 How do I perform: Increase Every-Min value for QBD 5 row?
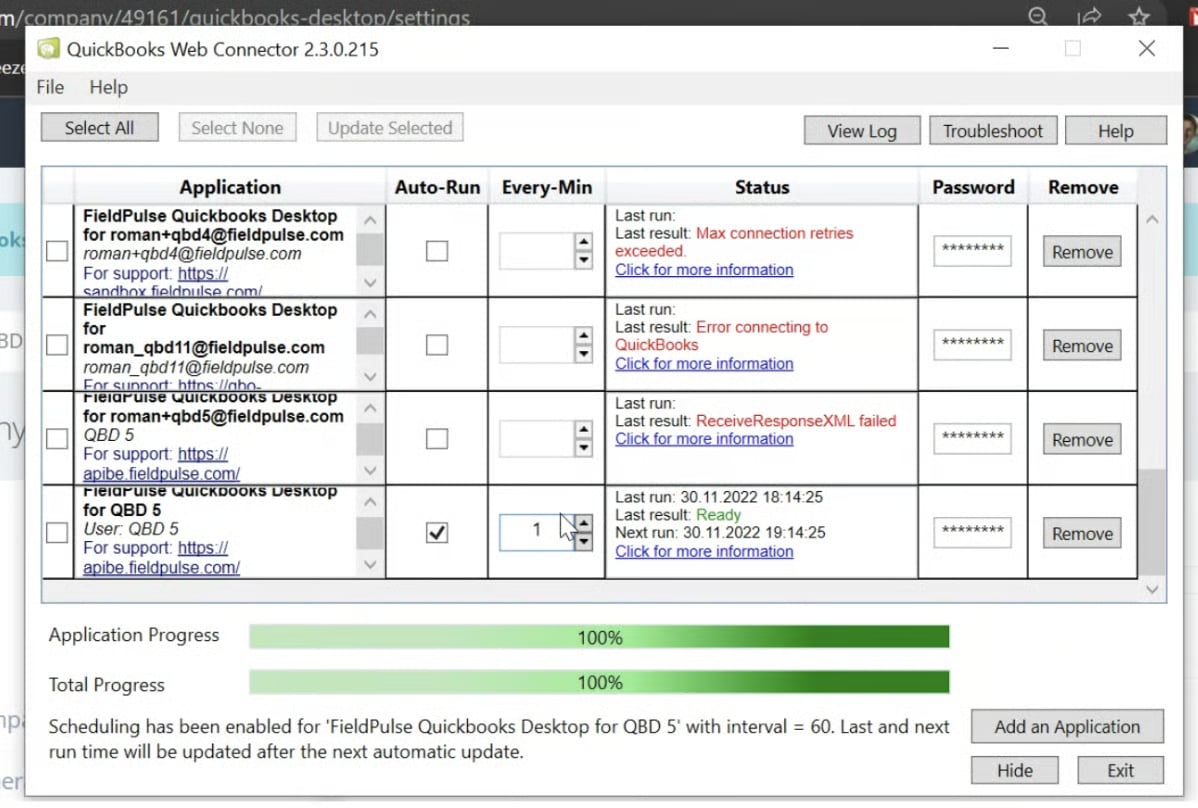click(x=584, y=523)
